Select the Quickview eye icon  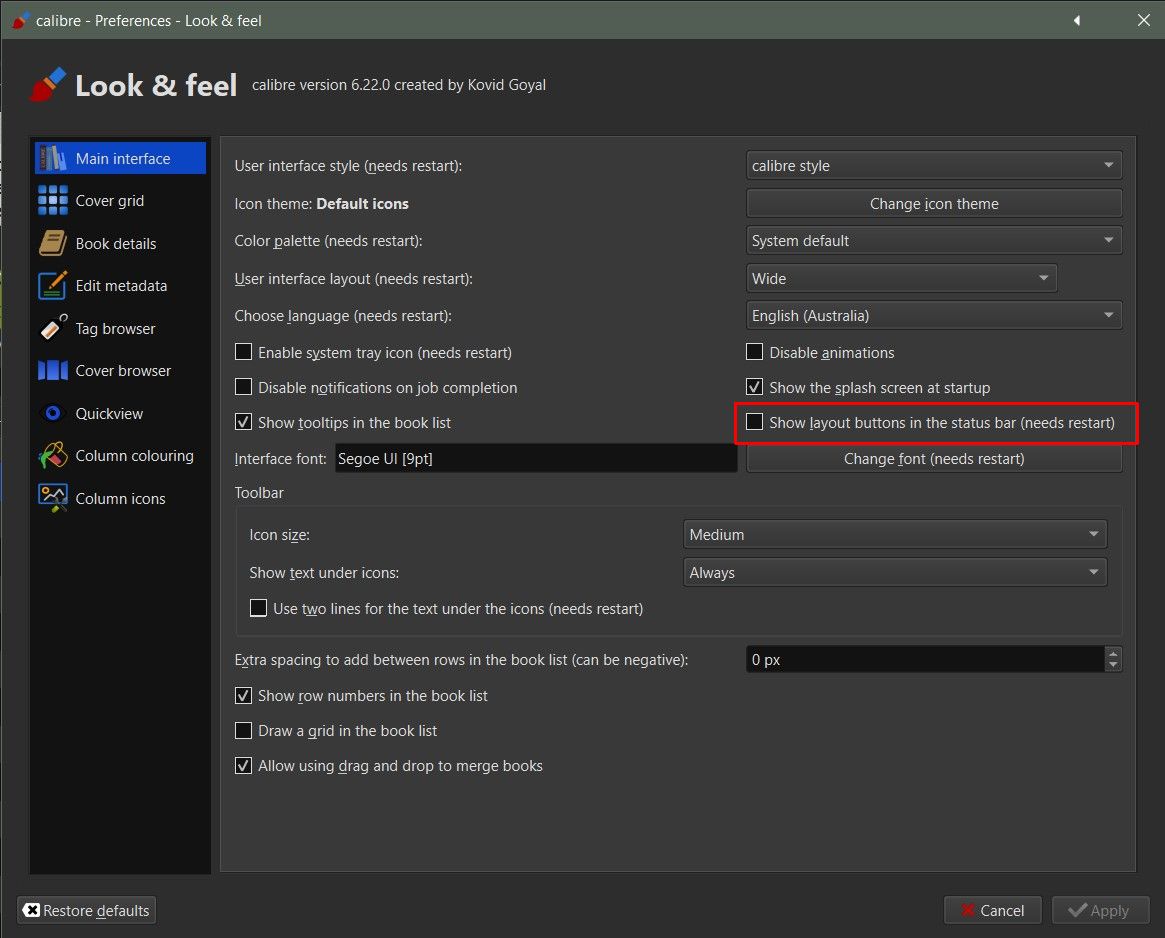pos(52,414)
